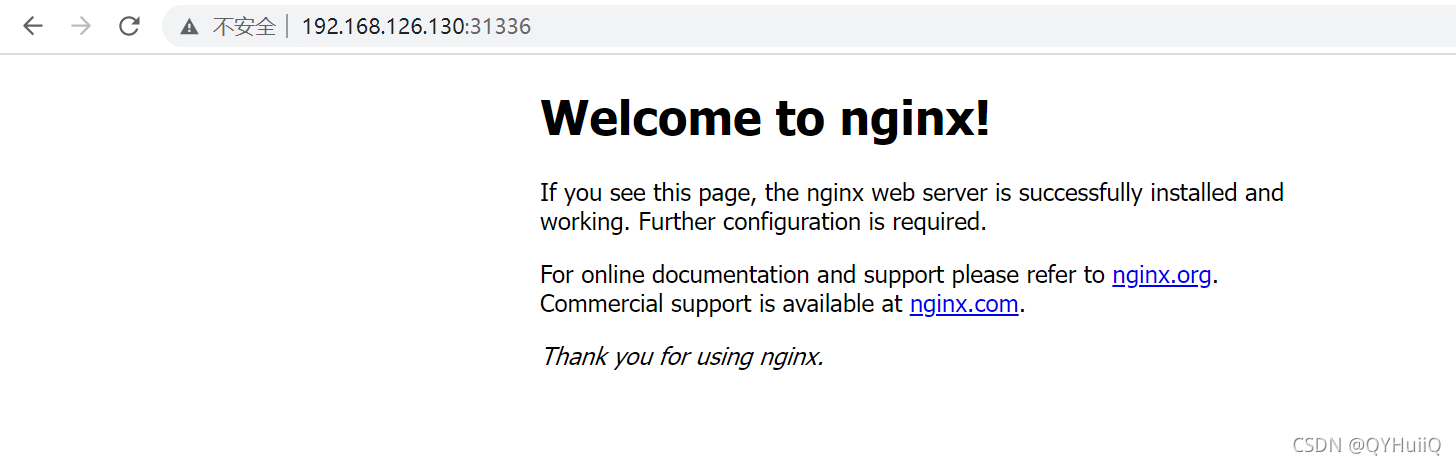Viewport: 1456px width, 466px height.
Task: Click the browser back arrow
Action: pos(33,27)
